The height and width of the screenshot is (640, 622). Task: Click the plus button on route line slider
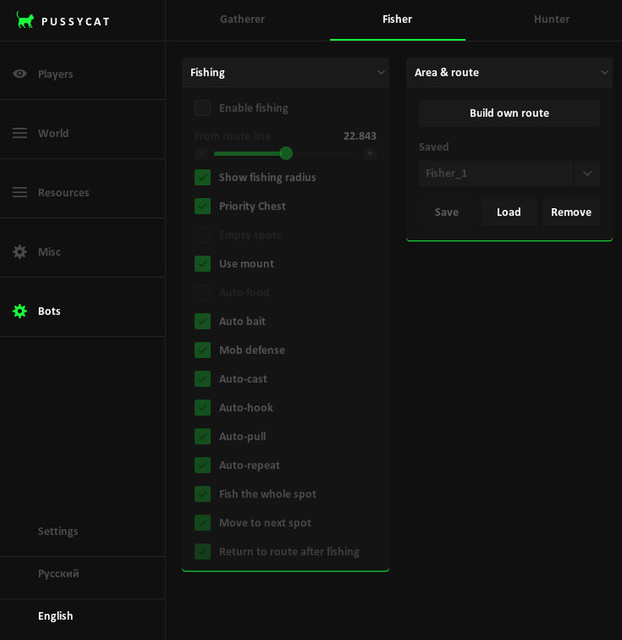pyautogui.click(x=370, y=153)
